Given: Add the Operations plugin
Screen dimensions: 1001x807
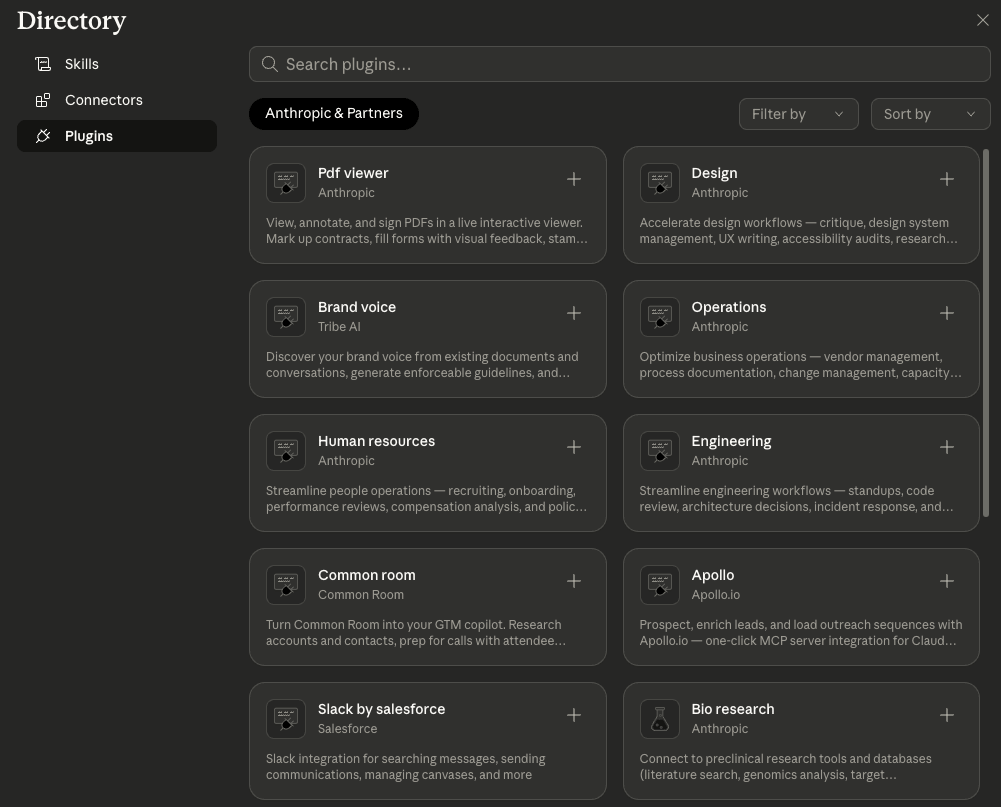Looking at the screenshot, I should coord(947,313).
